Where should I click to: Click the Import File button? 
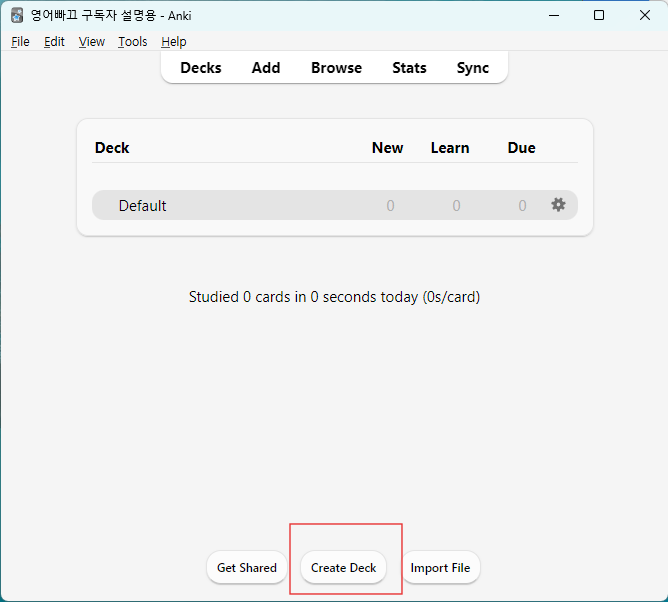(x=440, y=567)
